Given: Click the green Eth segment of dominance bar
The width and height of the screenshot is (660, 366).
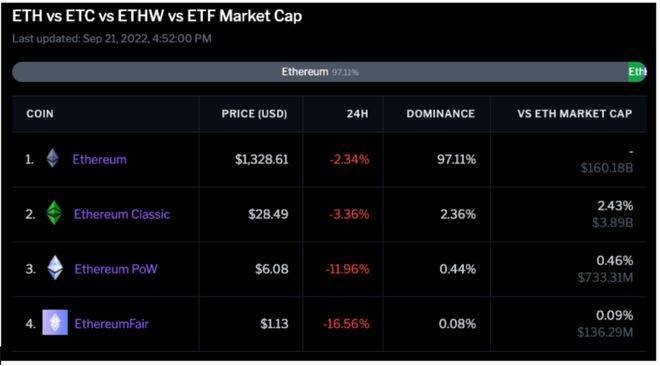Looking at the screenshot, I should click(637, 72).
